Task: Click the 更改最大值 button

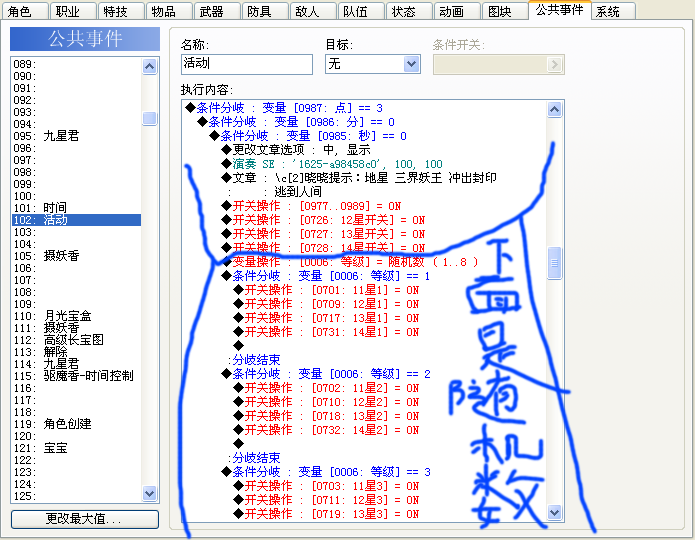Action: click(x=85, y=519)
